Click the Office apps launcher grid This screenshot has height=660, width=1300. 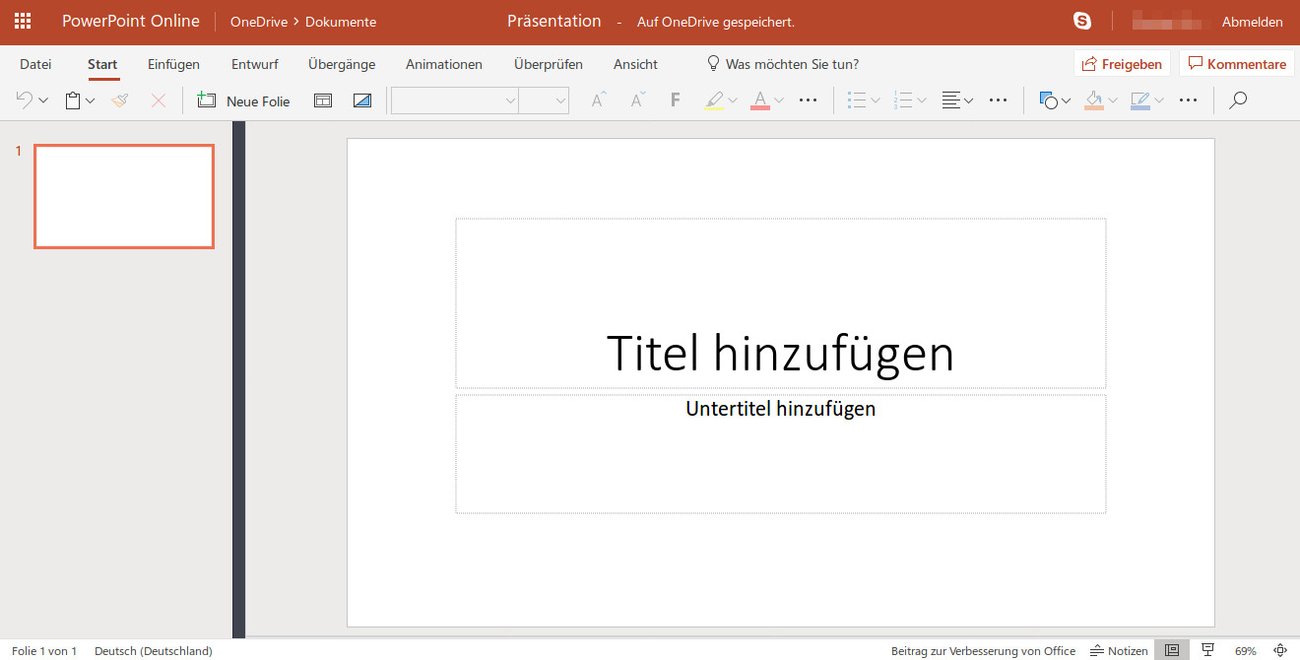point(21,19)
